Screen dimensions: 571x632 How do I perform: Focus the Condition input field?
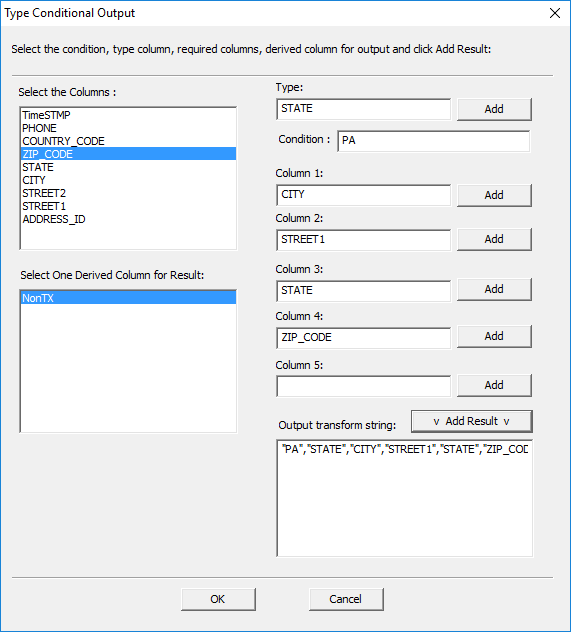(x=434, y=141)
